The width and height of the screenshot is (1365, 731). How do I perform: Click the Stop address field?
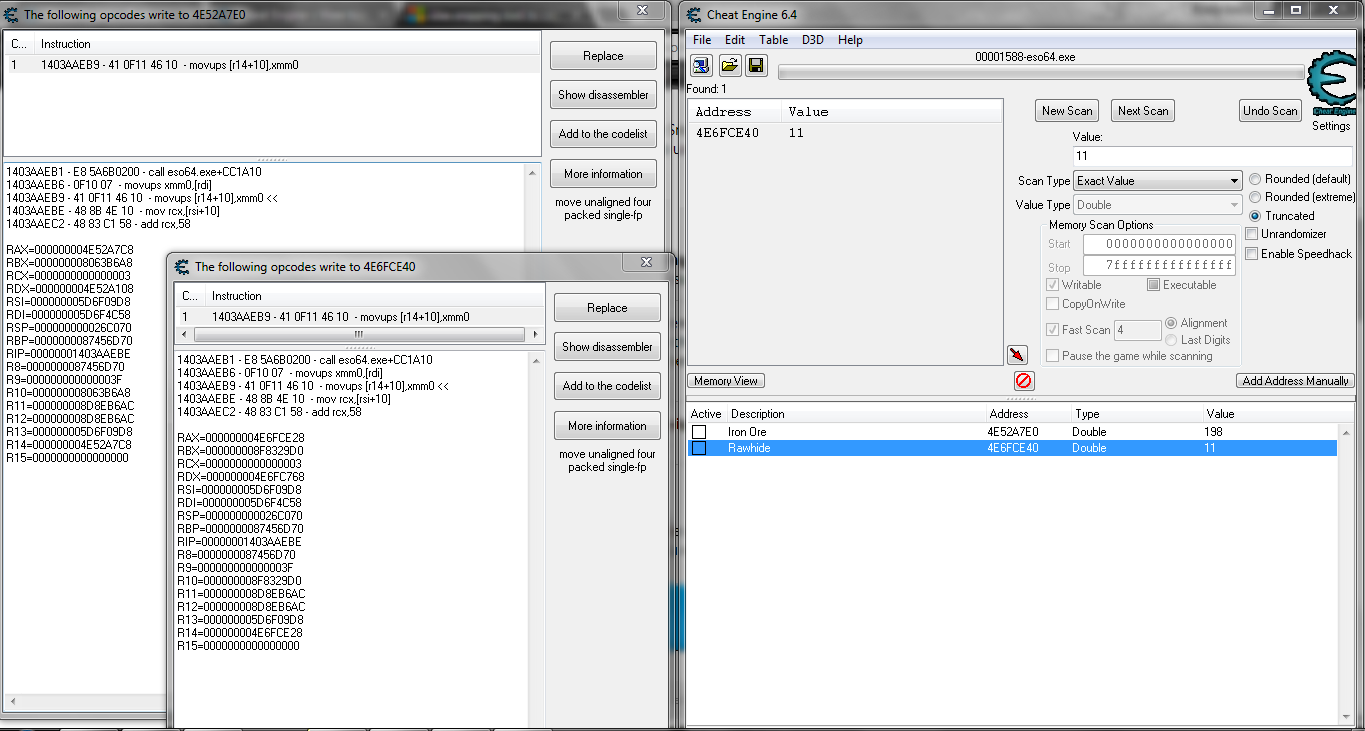pos(1159,266)
